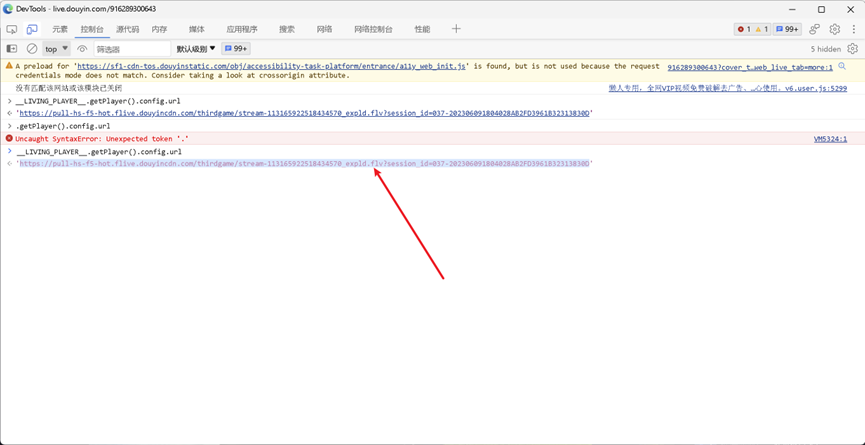
Task: Open console settings gear icon
Action: (852, 49)
